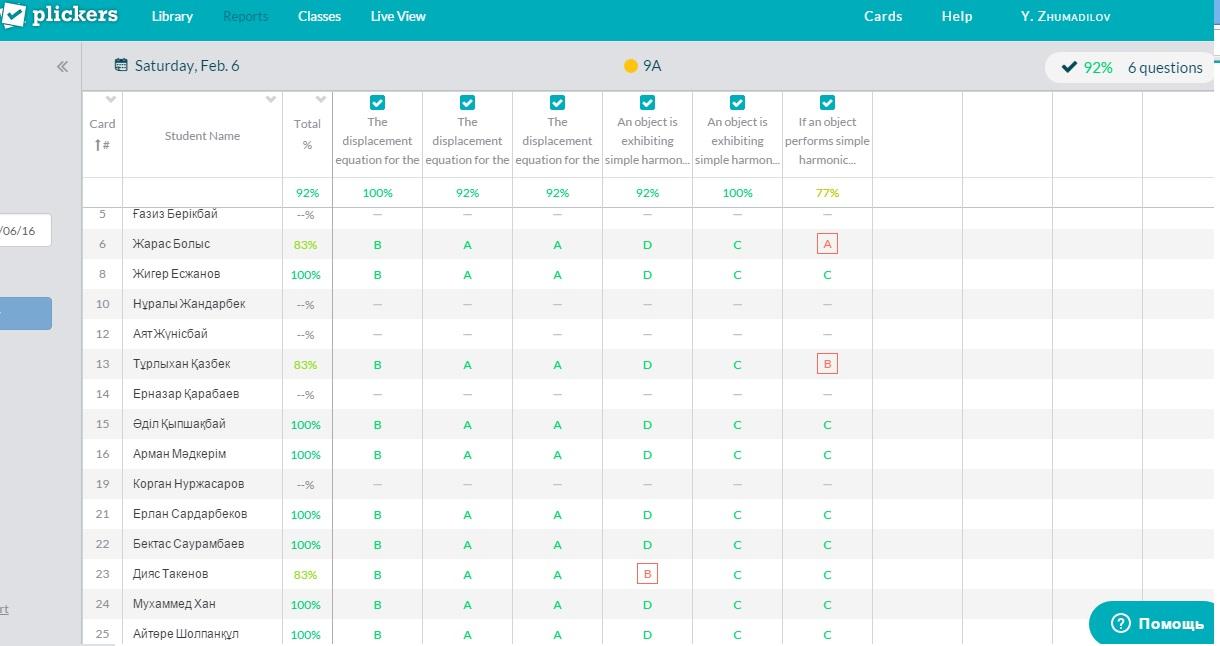Open 'If an object performs simple harmonic' header
This screenshot has width=1220, height=646.
[827, 141]
